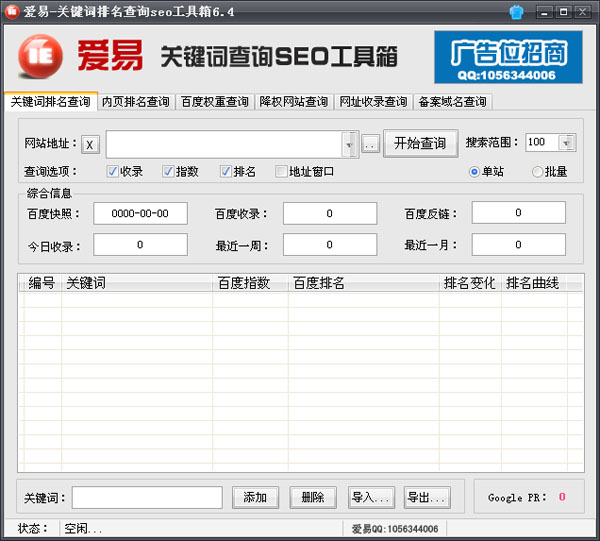This screenshot has width=600, height=541.
Task: Enable the 地址窗口 checkbox
Action: tap(281, 171)
